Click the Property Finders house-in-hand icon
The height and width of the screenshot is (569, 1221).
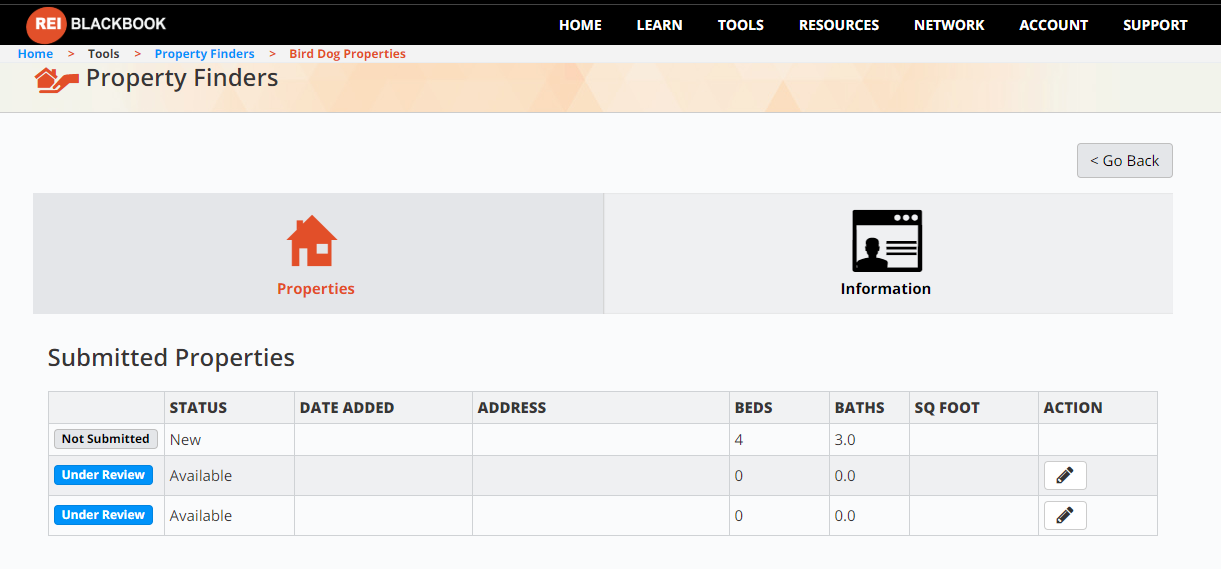tap(56, 79)
